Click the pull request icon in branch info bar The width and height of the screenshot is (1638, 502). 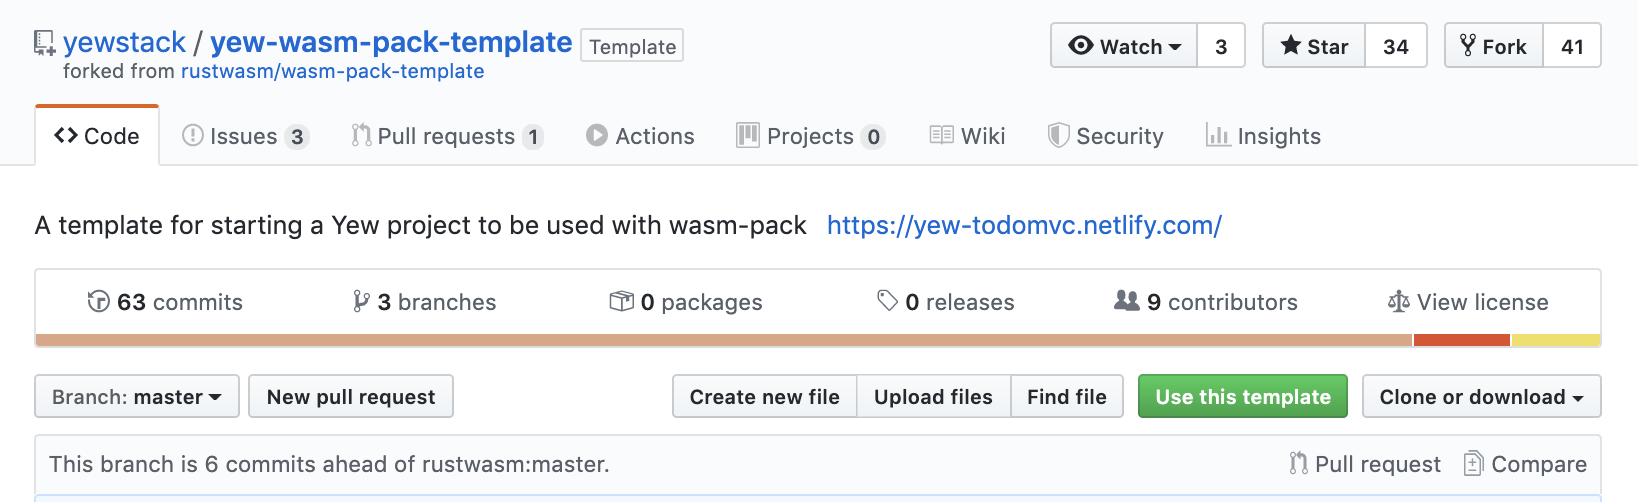point(1299,463)
